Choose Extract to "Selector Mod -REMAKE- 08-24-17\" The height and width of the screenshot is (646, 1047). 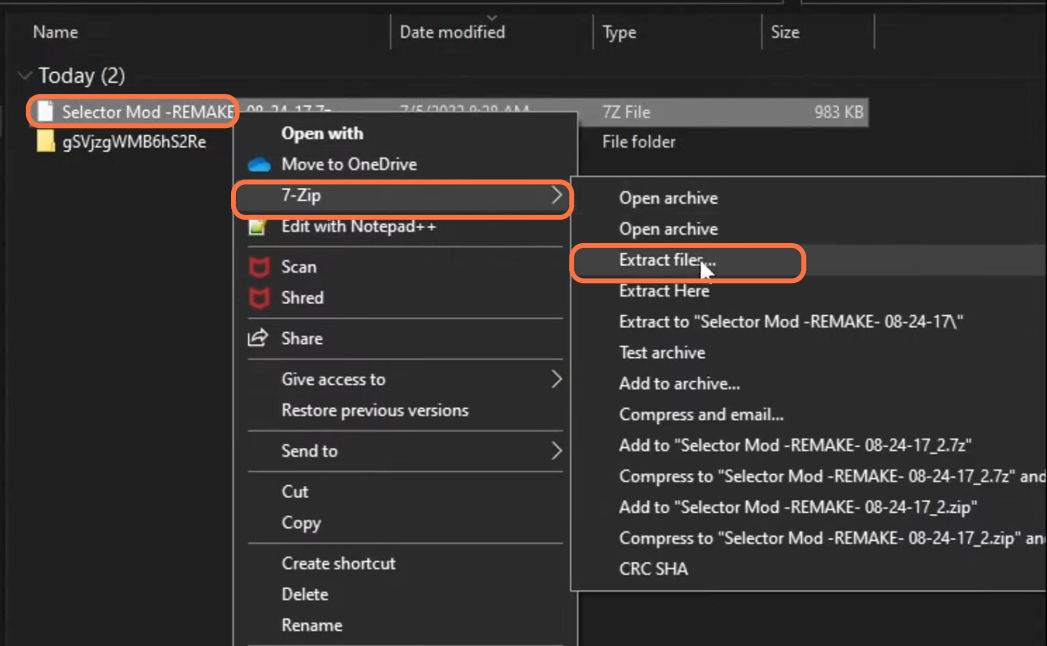point(791,322)
